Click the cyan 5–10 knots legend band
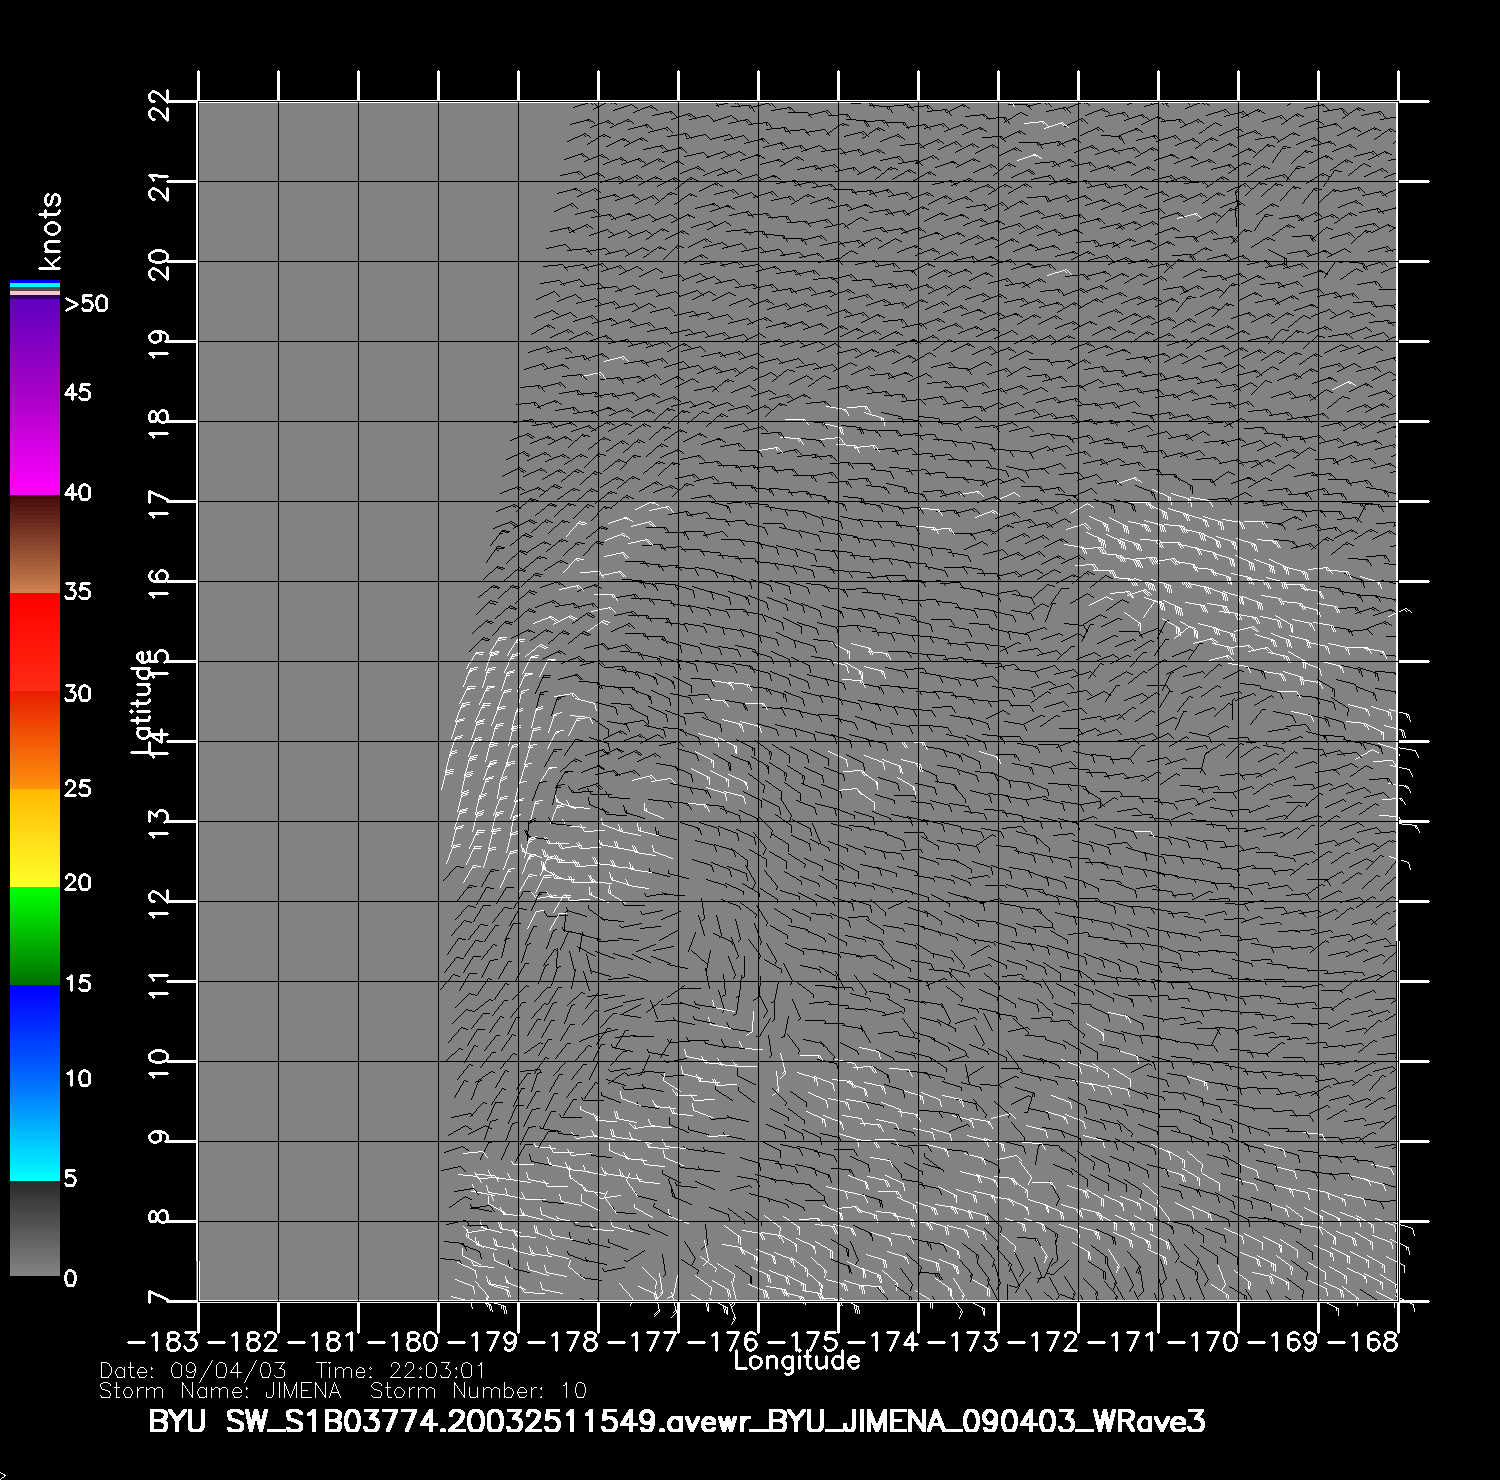The width and height of the screenshot is (1500, 1480). (35, 1130)
